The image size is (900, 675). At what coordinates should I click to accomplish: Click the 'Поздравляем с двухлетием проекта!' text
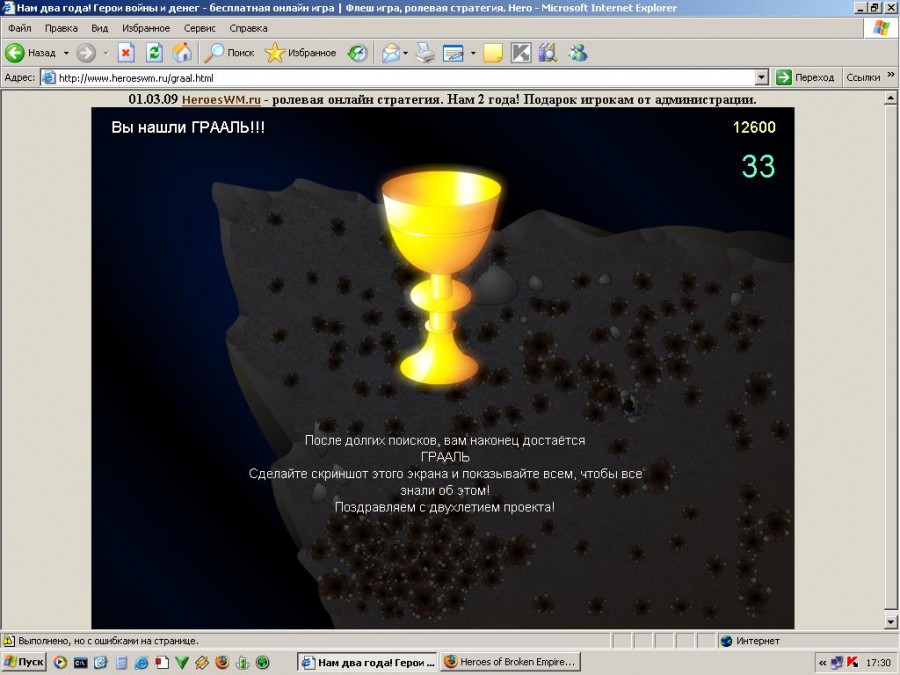pyautogui.click(x=445, y=507)
